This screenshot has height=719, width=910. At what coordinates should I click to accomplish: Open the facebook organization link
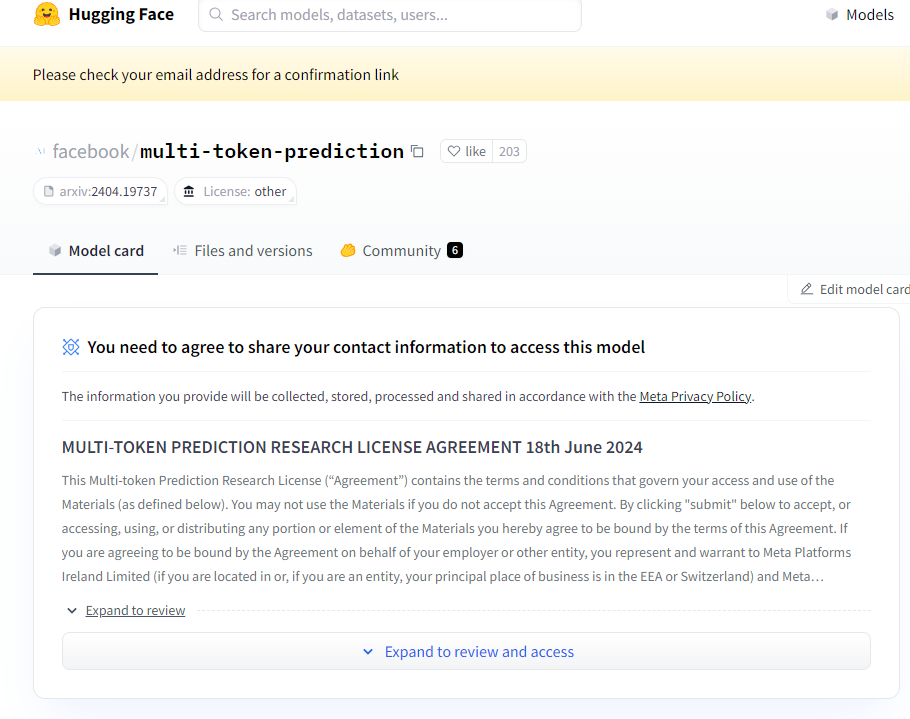[90, 152]
